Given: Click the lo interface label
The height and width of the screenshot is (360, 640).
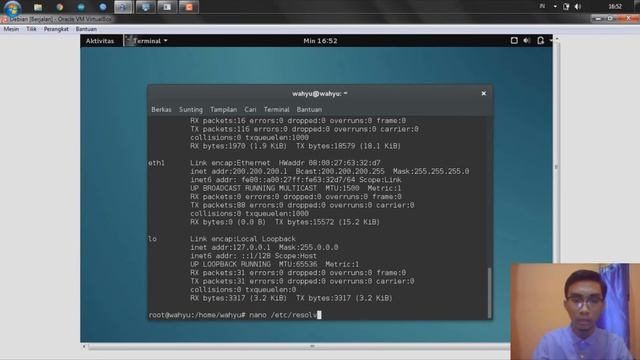Looking at the screenshot, I should click(x=152, y=239).
